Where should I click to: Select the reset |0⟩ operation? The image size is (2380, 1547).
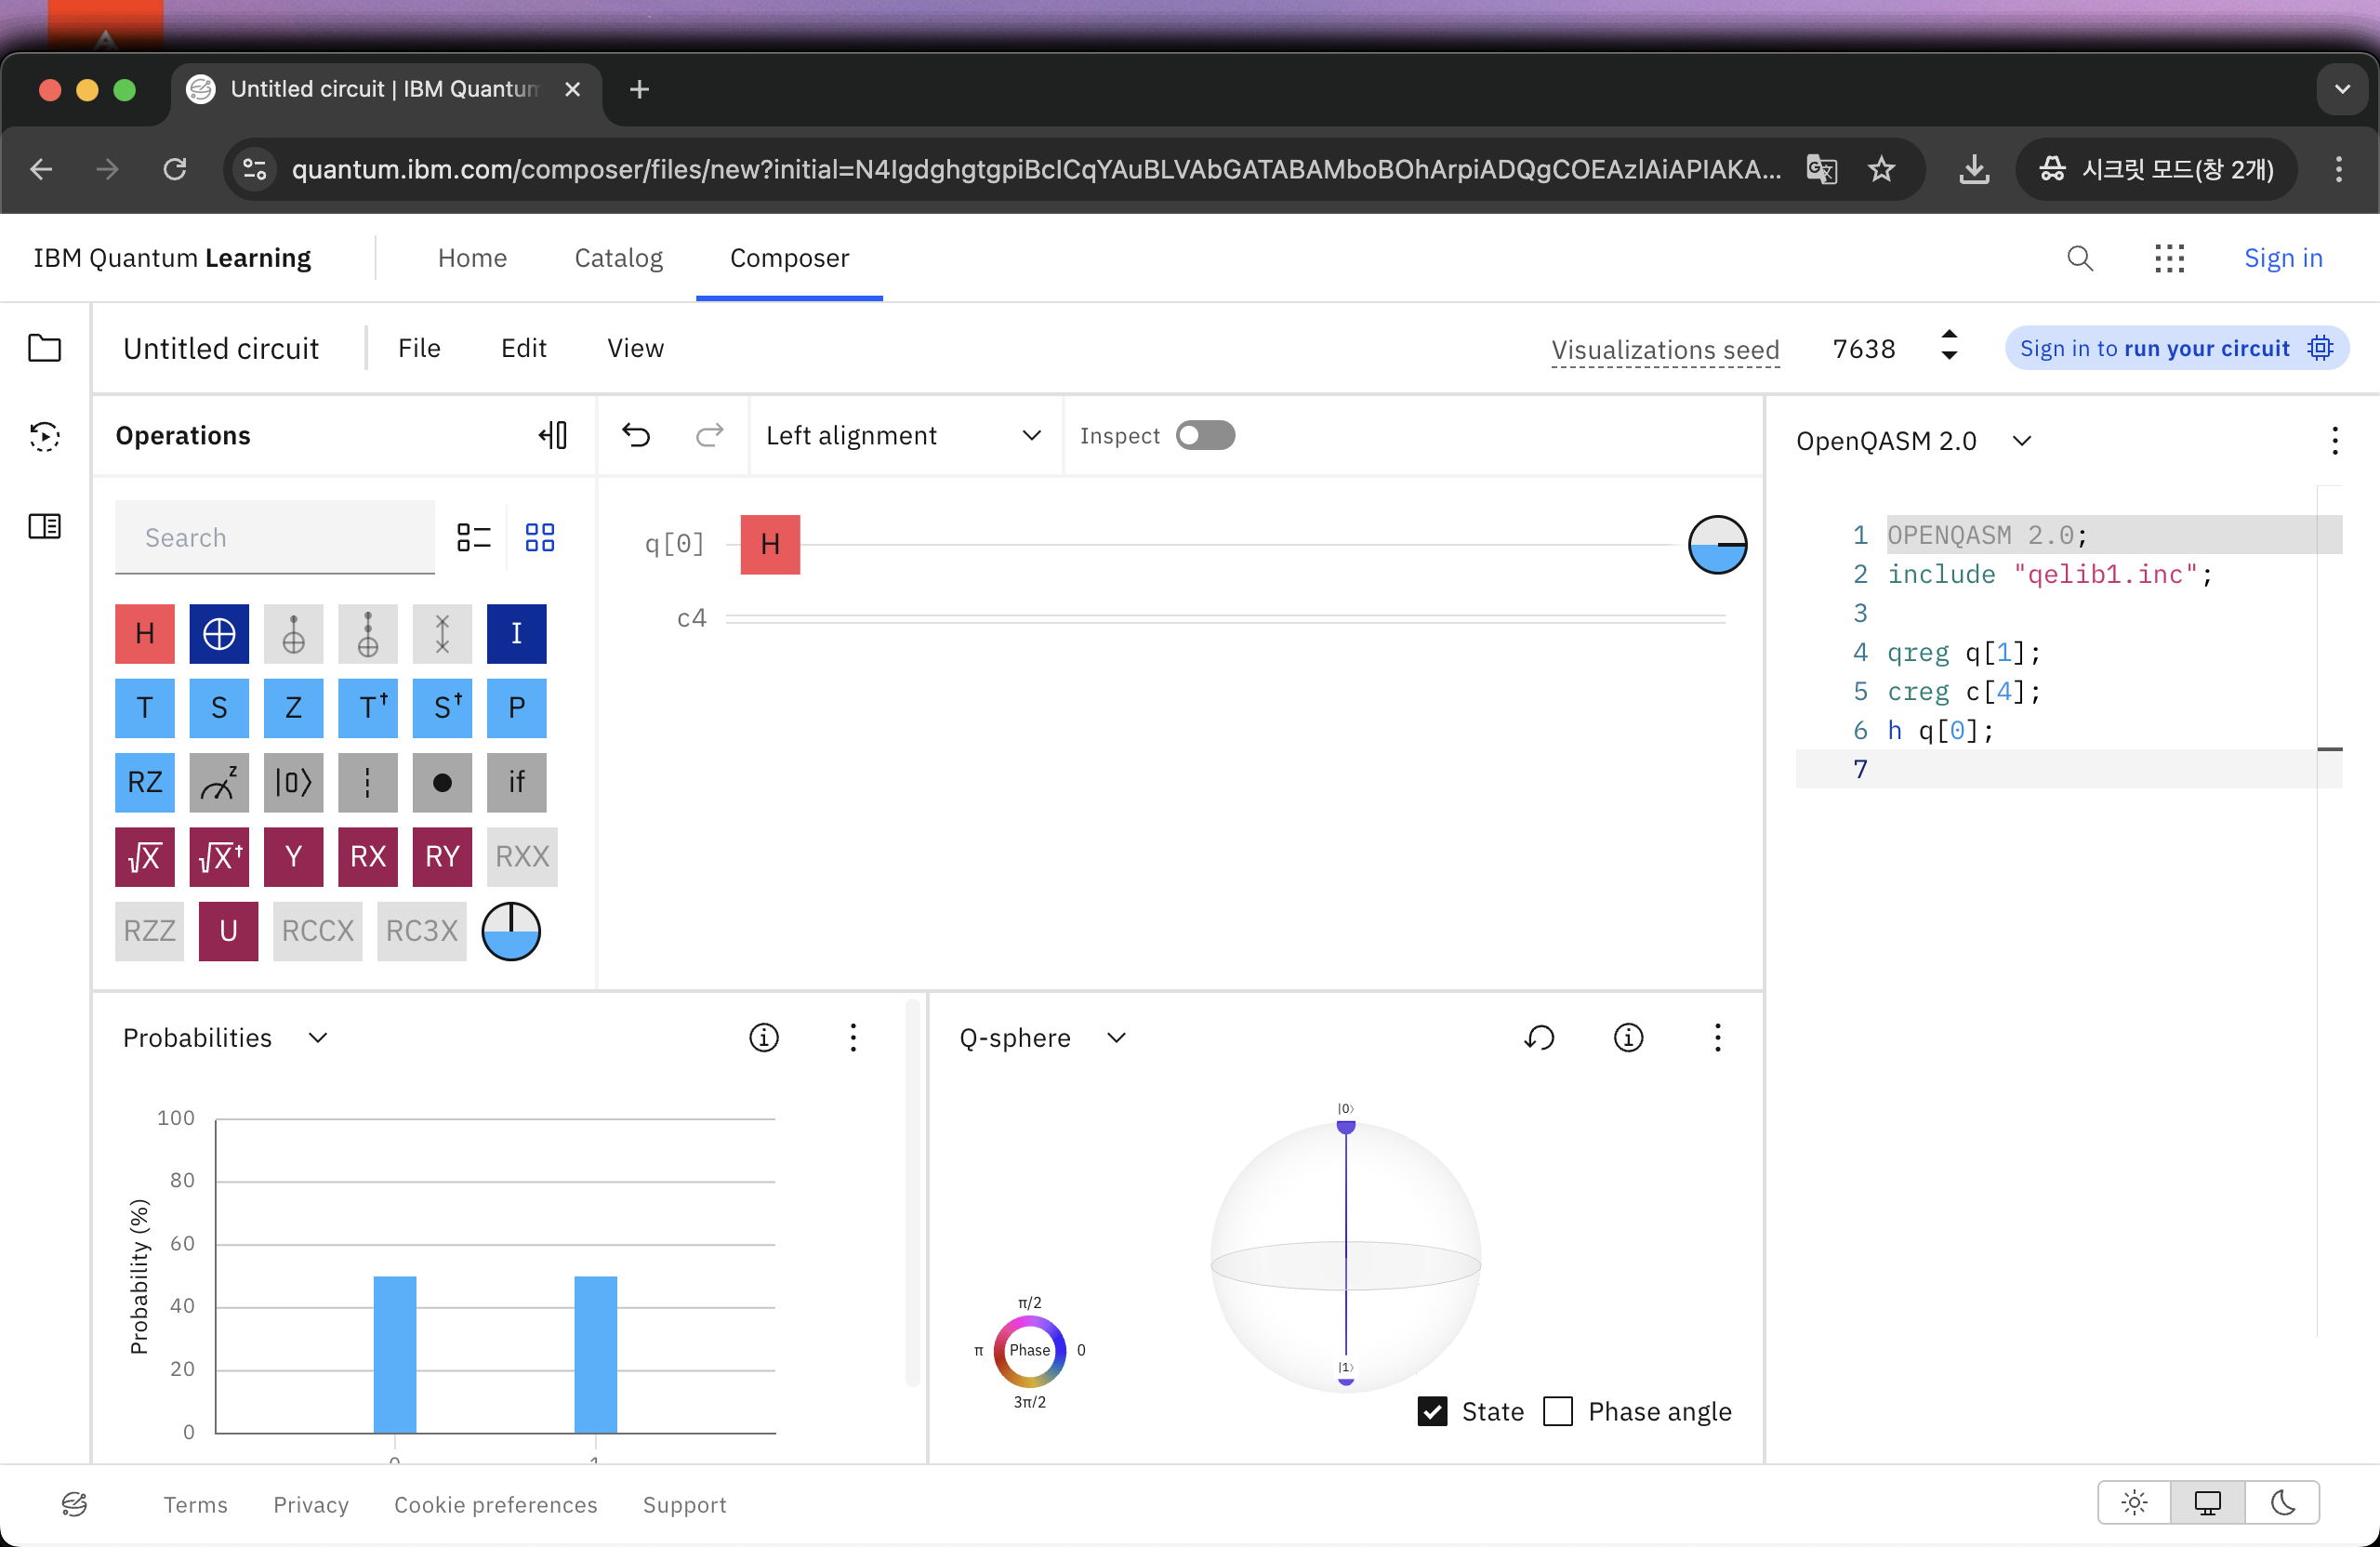pos(293,782)
